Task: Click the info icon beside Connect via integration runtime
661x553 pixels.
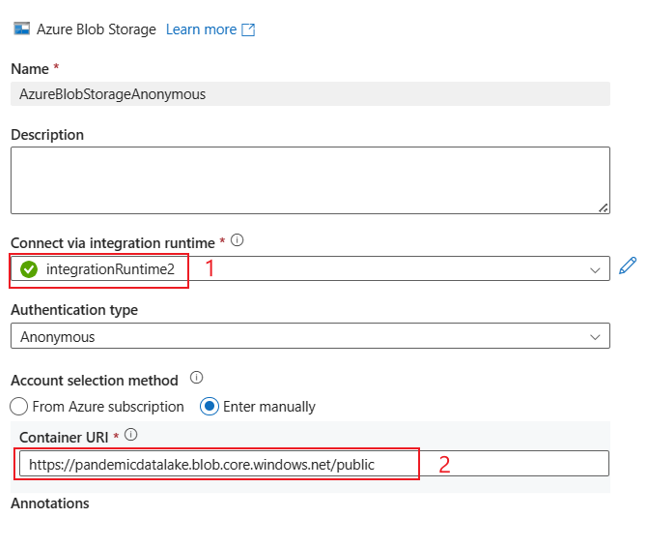Action: click(x=237, y=241)
